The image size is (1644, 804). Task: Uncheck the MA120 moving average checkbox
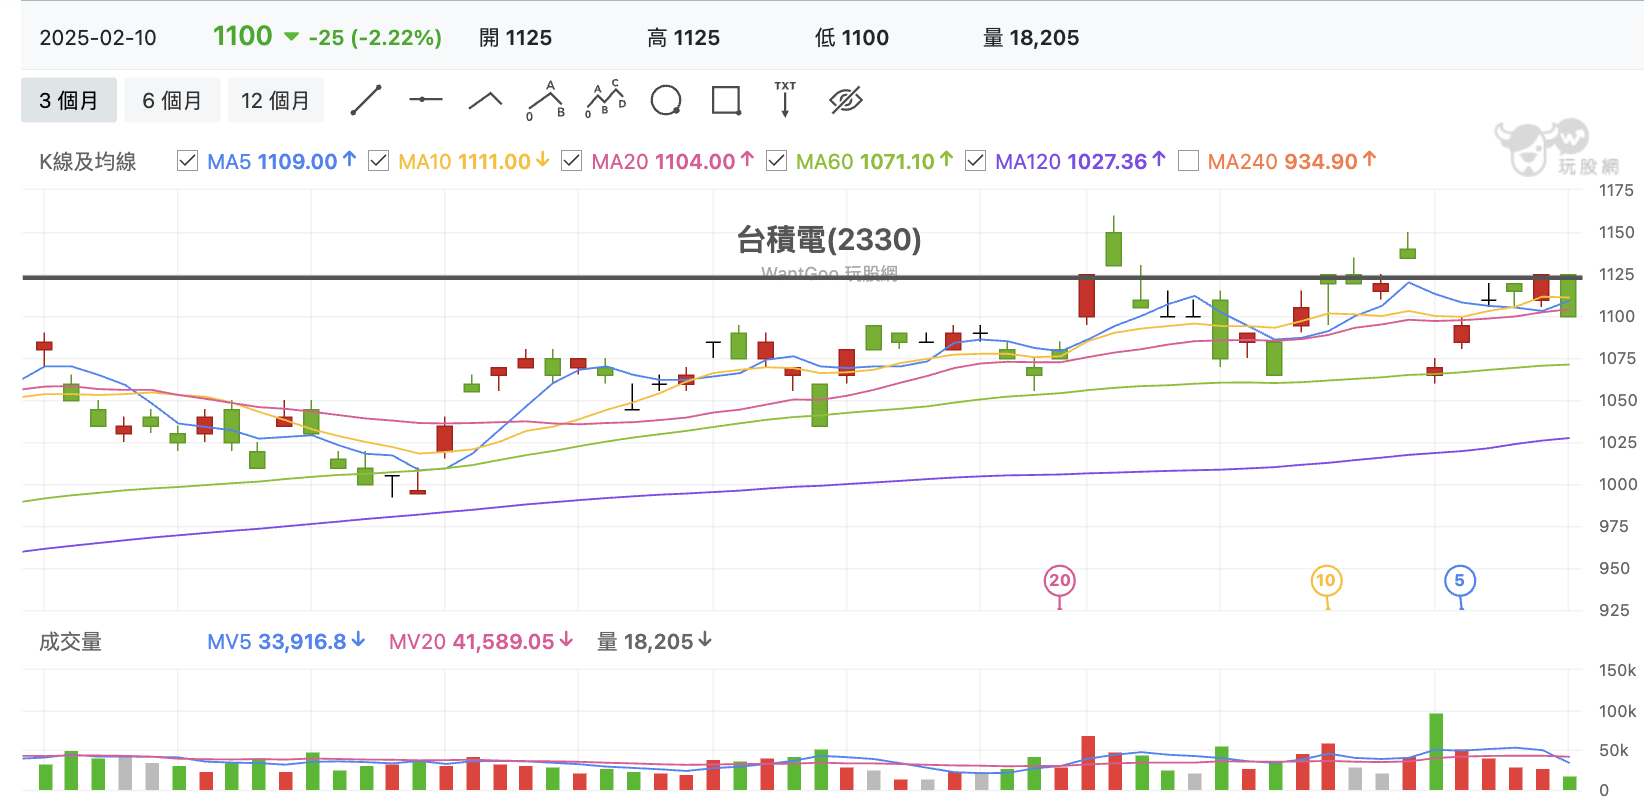(x=975, y=161)
